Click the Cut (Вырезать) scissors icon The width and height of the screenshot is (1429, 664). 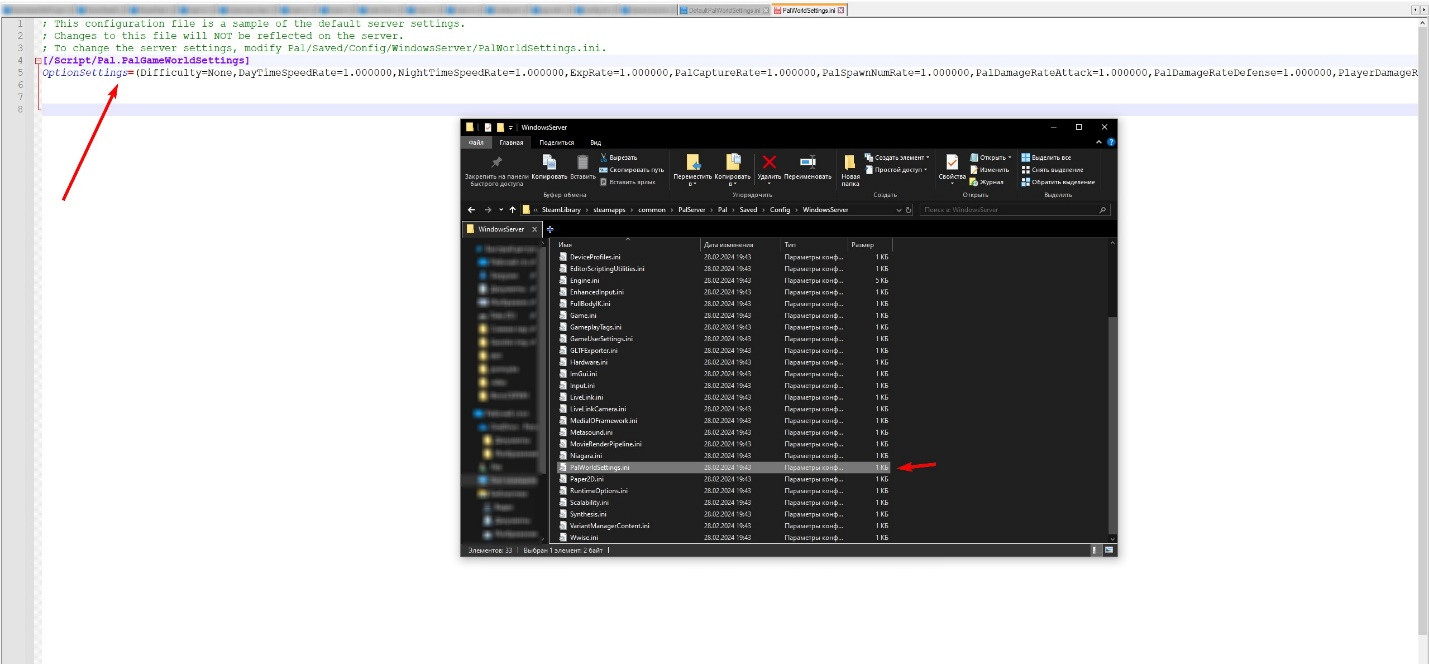[x=604, y=158]
